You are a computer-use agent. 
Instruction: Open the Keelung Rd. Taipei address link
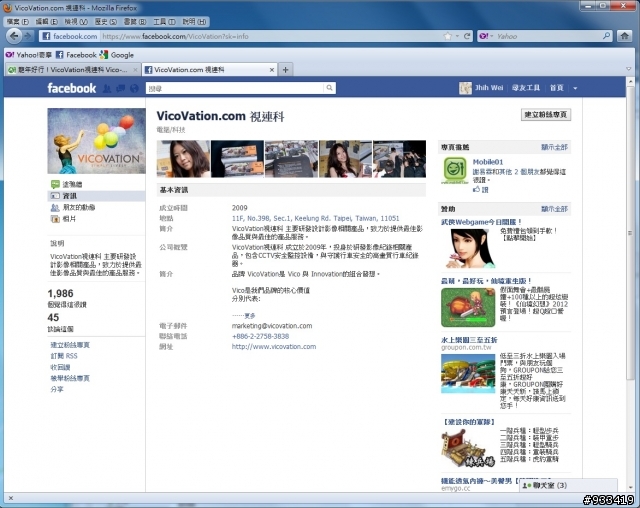[x=316, y=218]
